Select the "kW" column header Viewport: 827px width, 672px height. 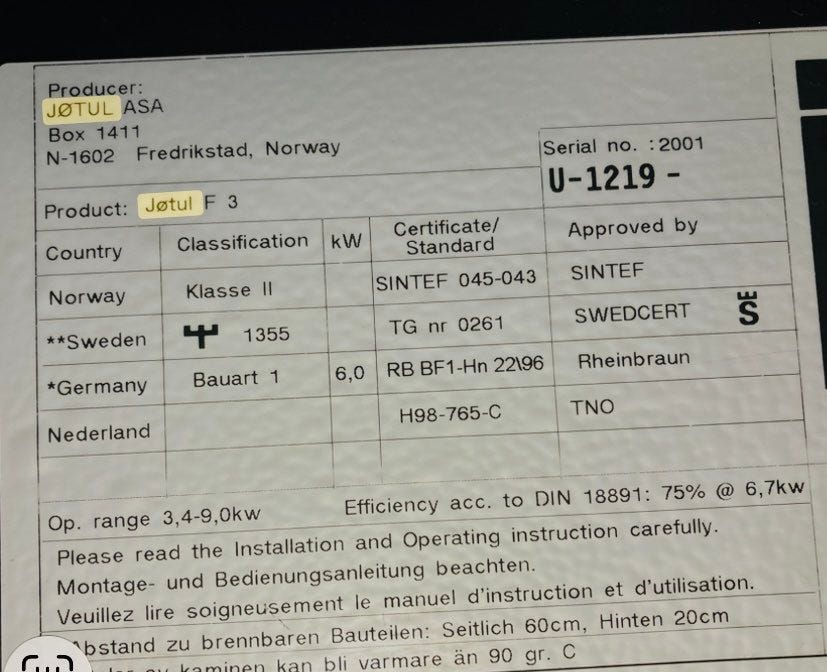(x=346, y=241)
